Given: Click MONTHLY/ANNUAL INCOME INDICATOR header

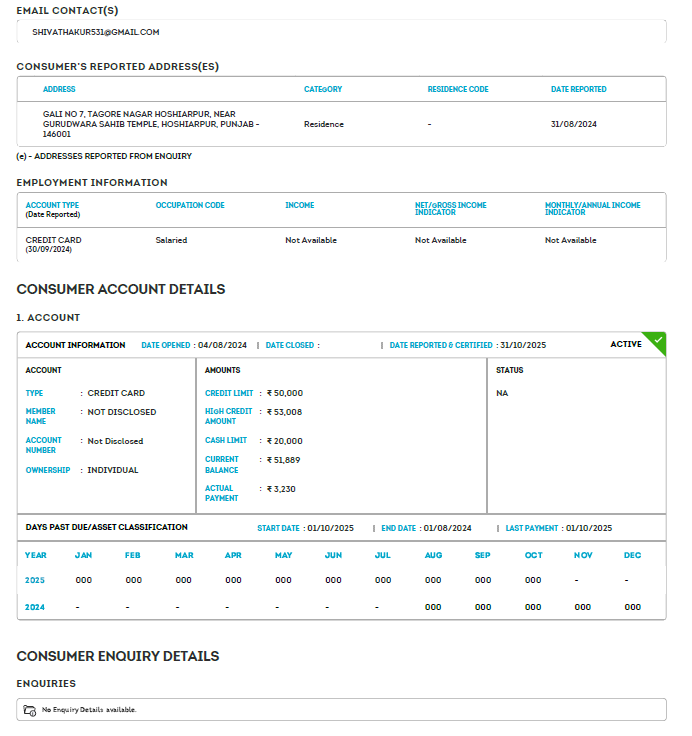Looking at the screenshot, I should point(593,208).
